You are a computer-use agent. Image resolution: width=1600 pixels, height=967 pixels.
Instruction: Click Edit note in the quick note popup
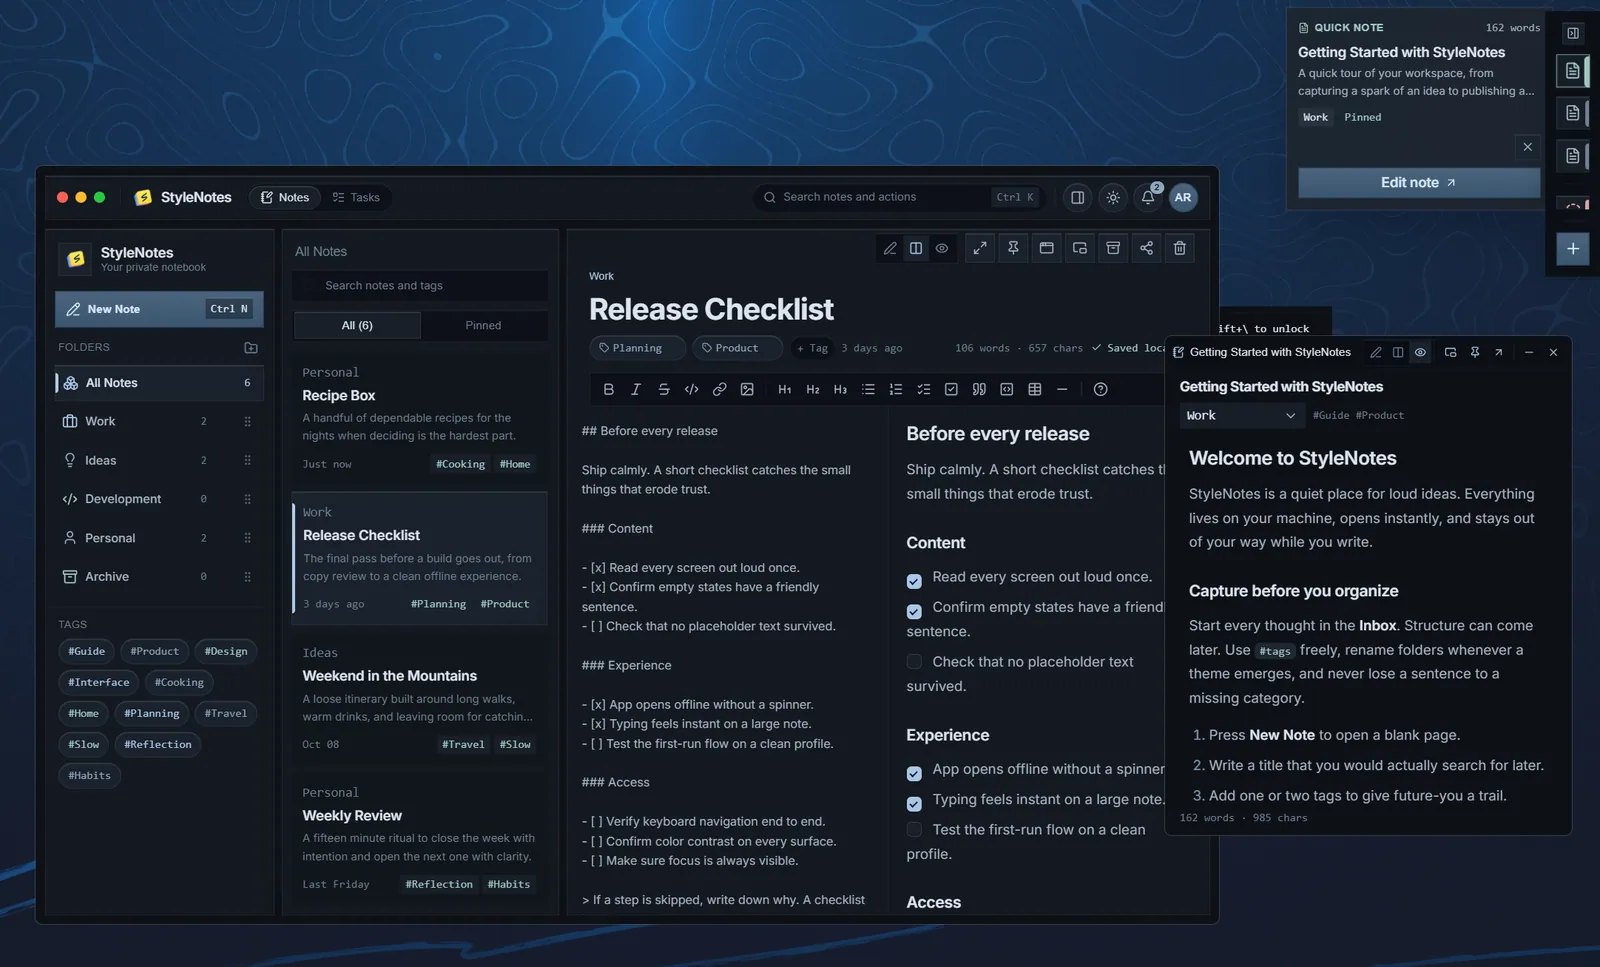tap(1419, 182)
